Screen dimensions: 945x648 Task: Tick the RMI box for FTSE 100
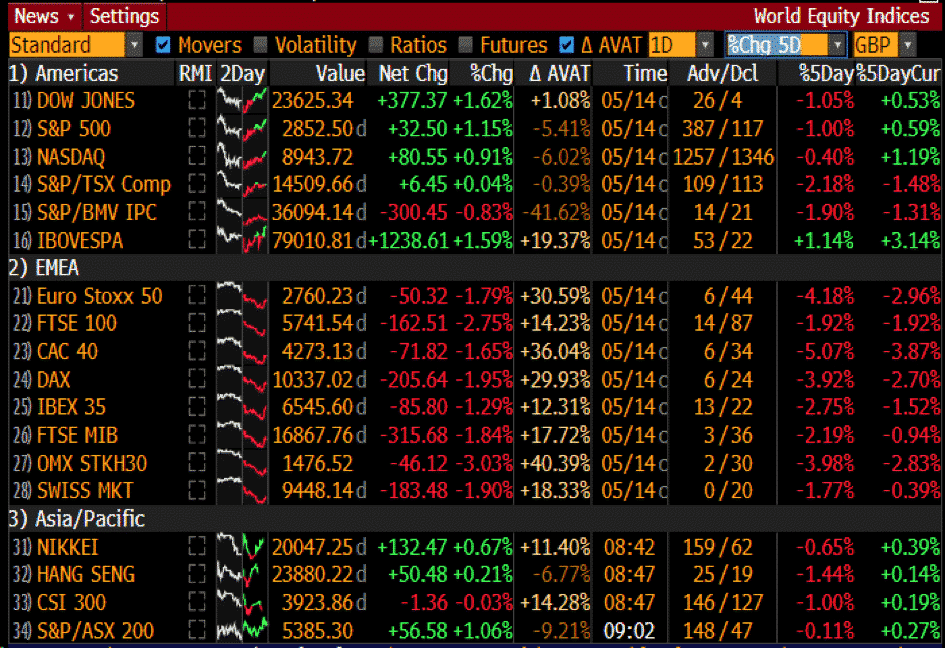[196, 323]
